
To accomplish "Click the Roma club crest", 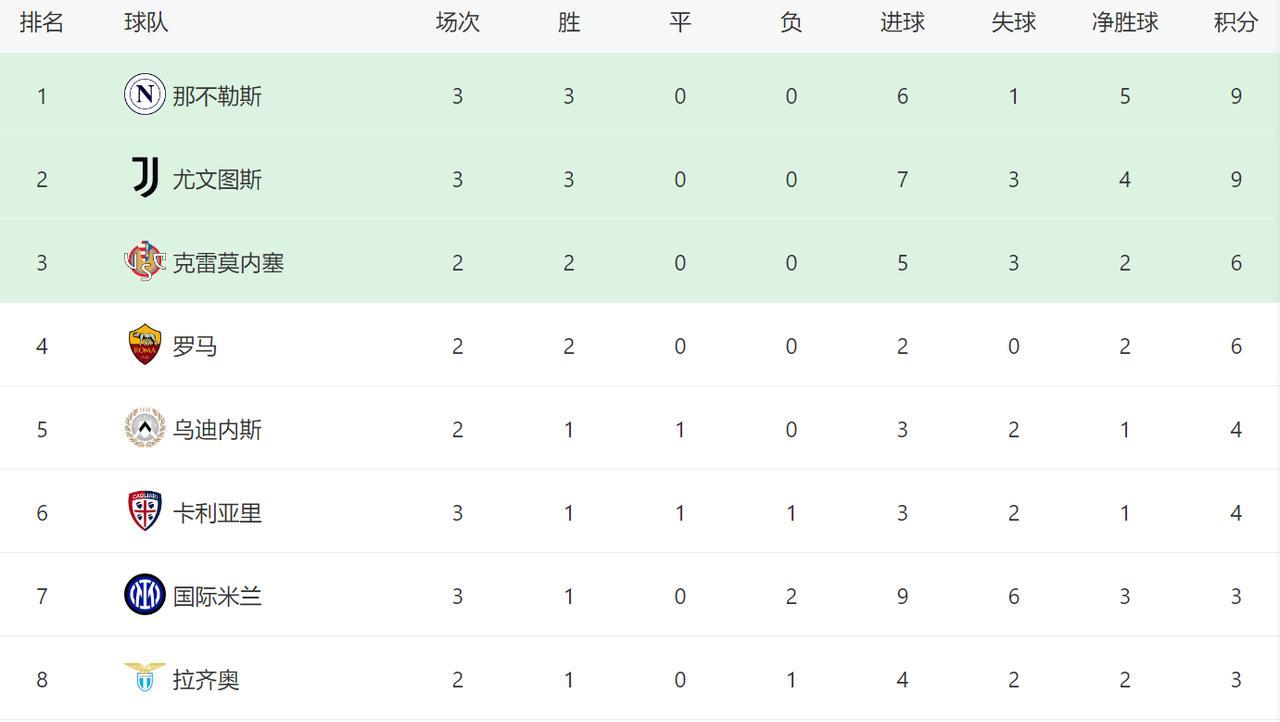I will pos(145,345).
